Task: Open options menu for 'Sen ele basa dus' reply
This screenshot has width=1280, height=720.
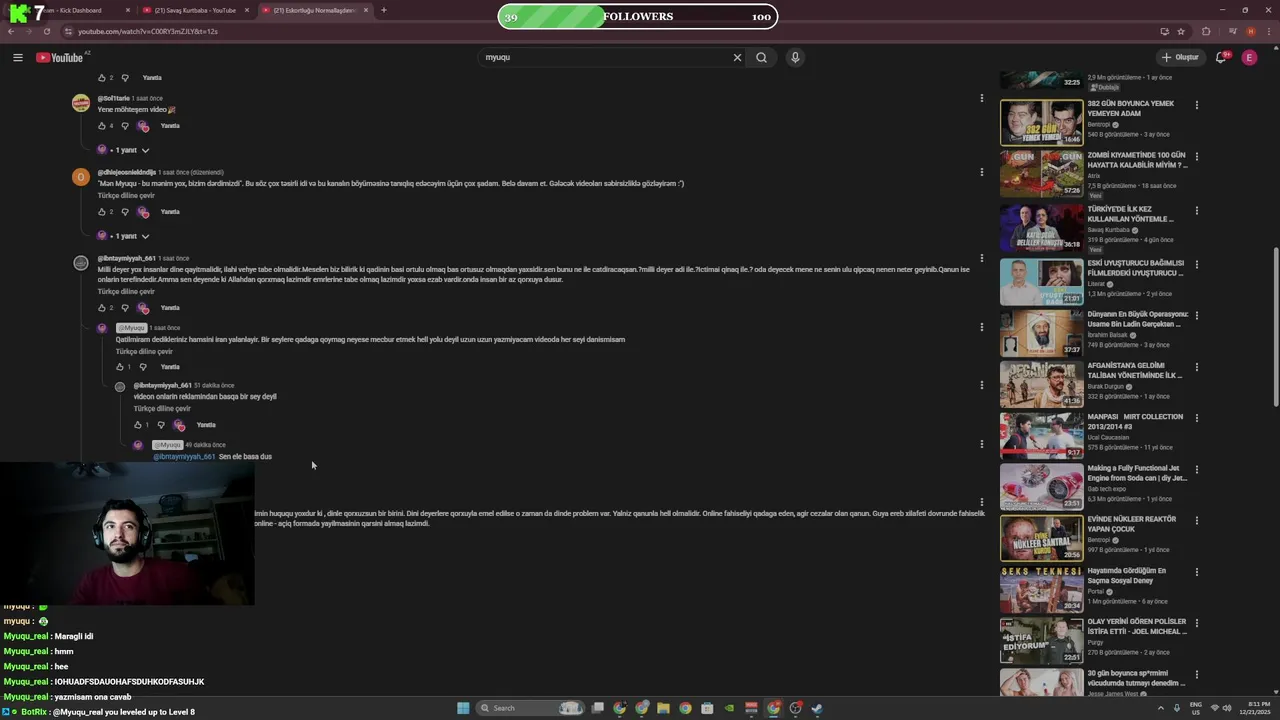Action: click(x=981, y=444)
